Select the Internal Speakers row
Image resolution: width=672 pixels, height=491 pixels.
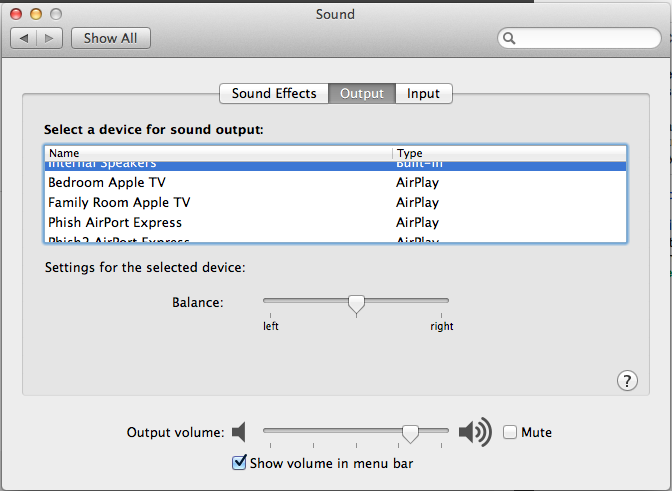tap(336, 166)
